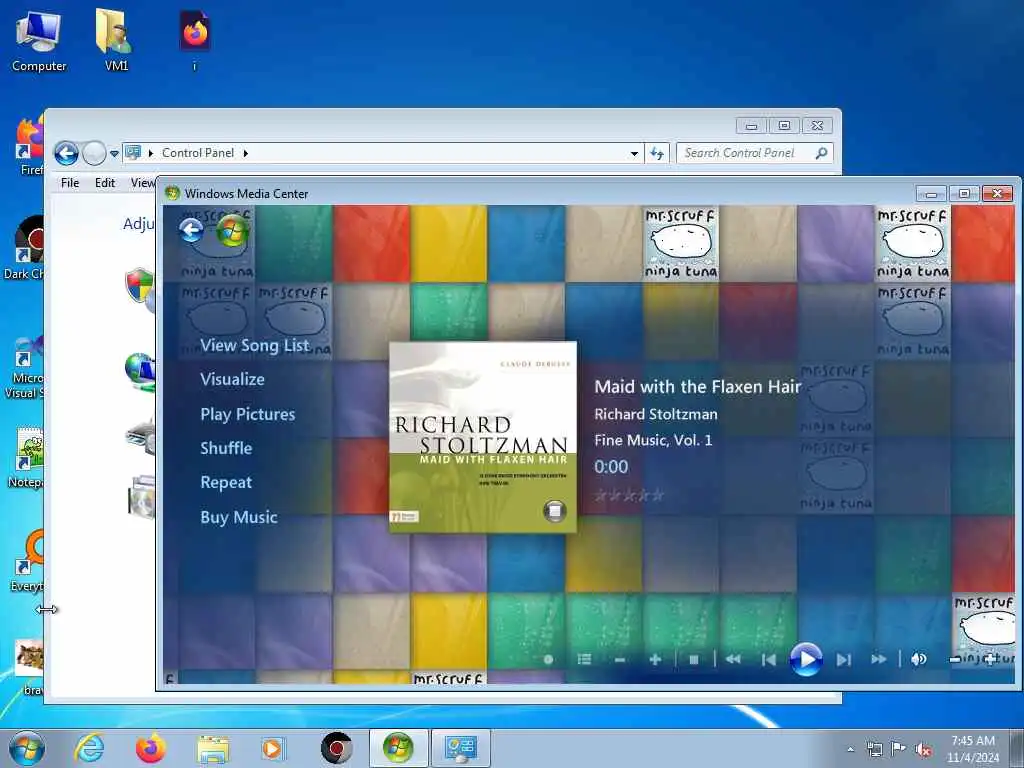1024x768 pixels.
Task: Select Visualize option
Action: tap(232, 379)
